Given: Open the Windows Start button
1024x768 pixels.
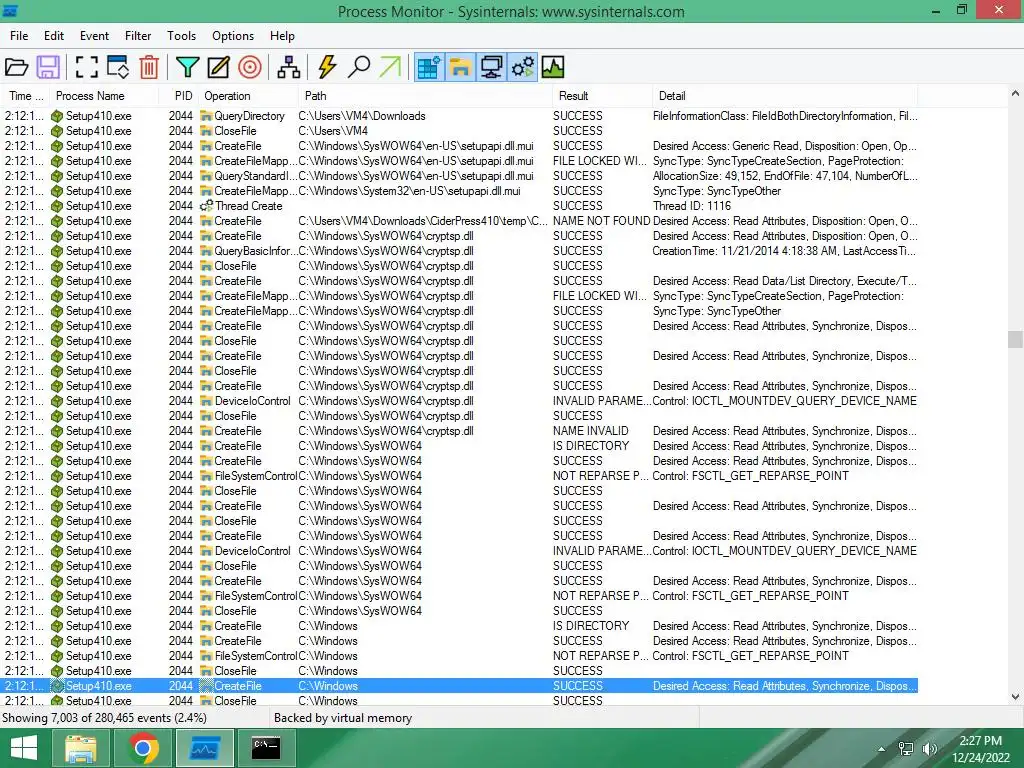Looking at the screenshot, I should click(x=24, y=748).
